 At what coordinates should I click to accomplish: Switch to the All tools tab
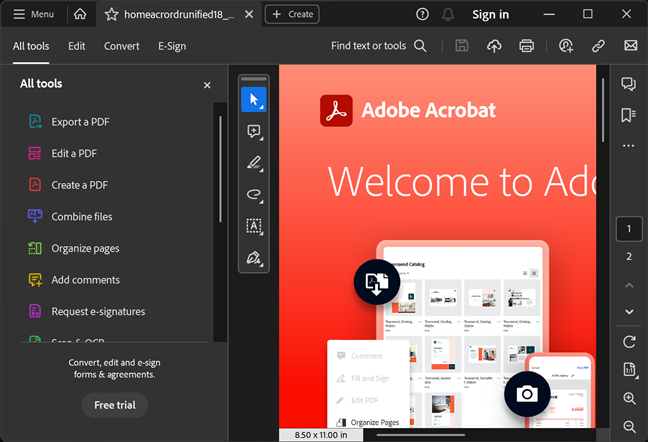tap(31, 46)
